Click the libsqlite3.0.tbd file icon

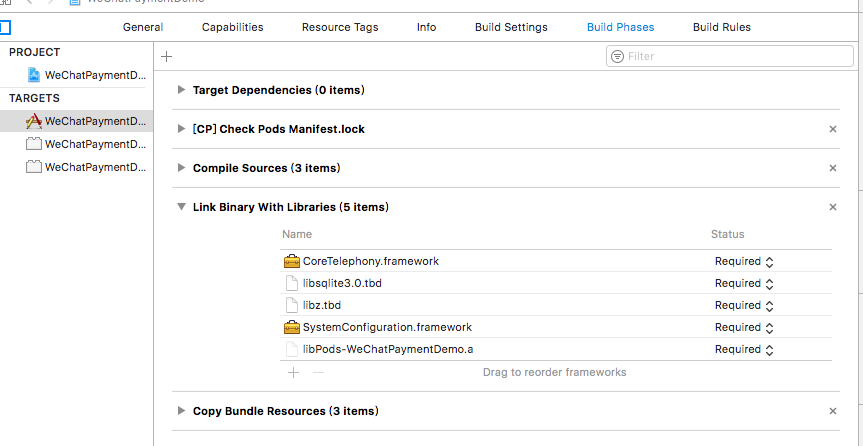pyautogui.click(x=292, y=283)
